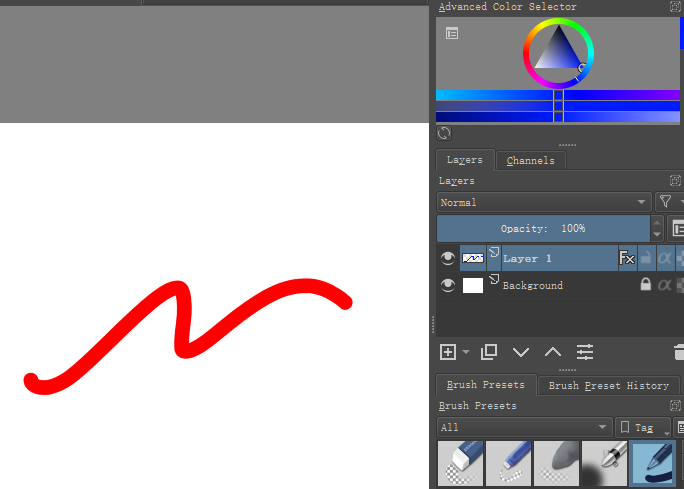Click the paint layer type icon on Layer 1
This screenshot has height=489, width=684.
coord(494,252)
